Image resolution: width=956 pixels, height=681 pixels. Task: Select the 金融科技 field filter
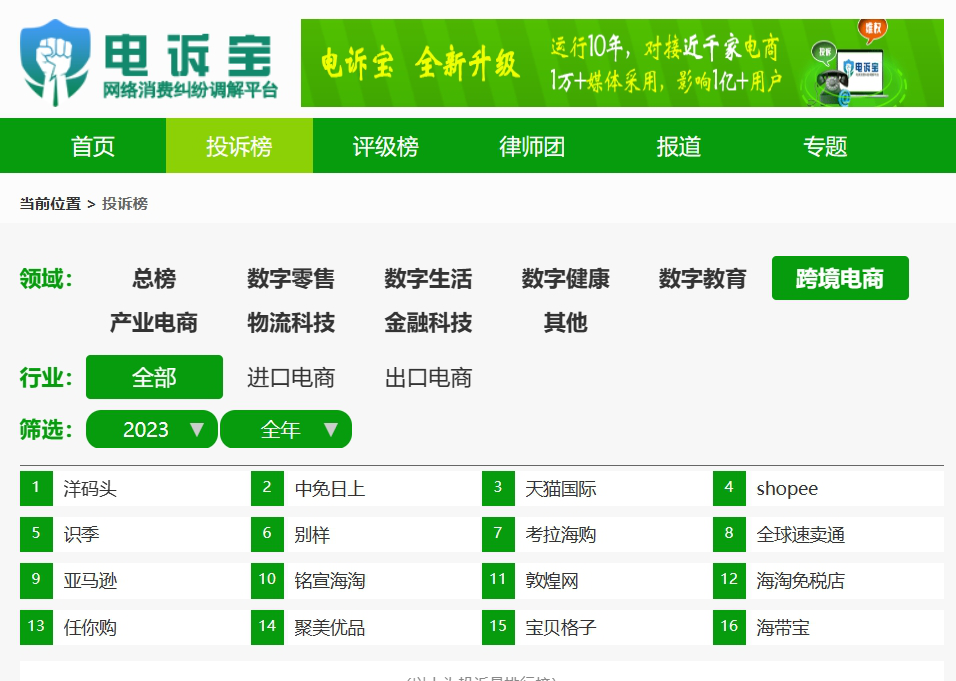pos(429,323)
